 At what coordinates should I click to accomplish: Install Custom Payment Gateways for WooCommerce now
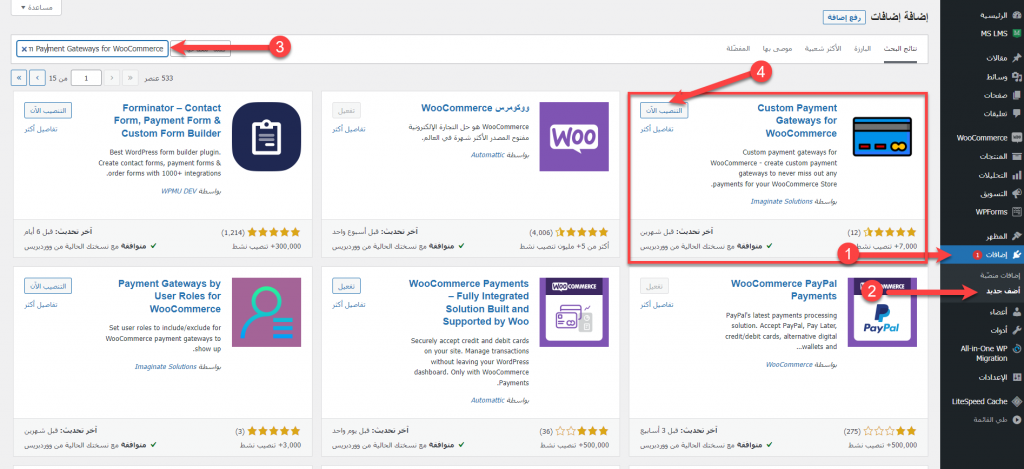tap(664, 110)
